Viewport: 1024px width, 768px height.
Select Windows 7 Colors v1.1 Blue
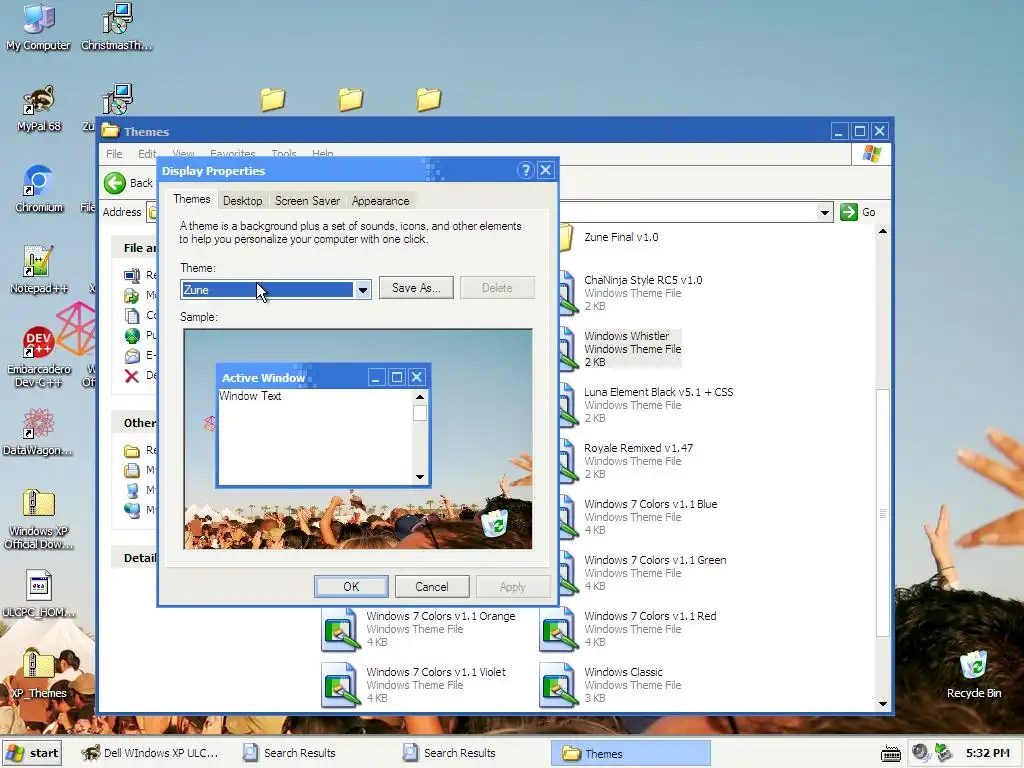[639, 517]
